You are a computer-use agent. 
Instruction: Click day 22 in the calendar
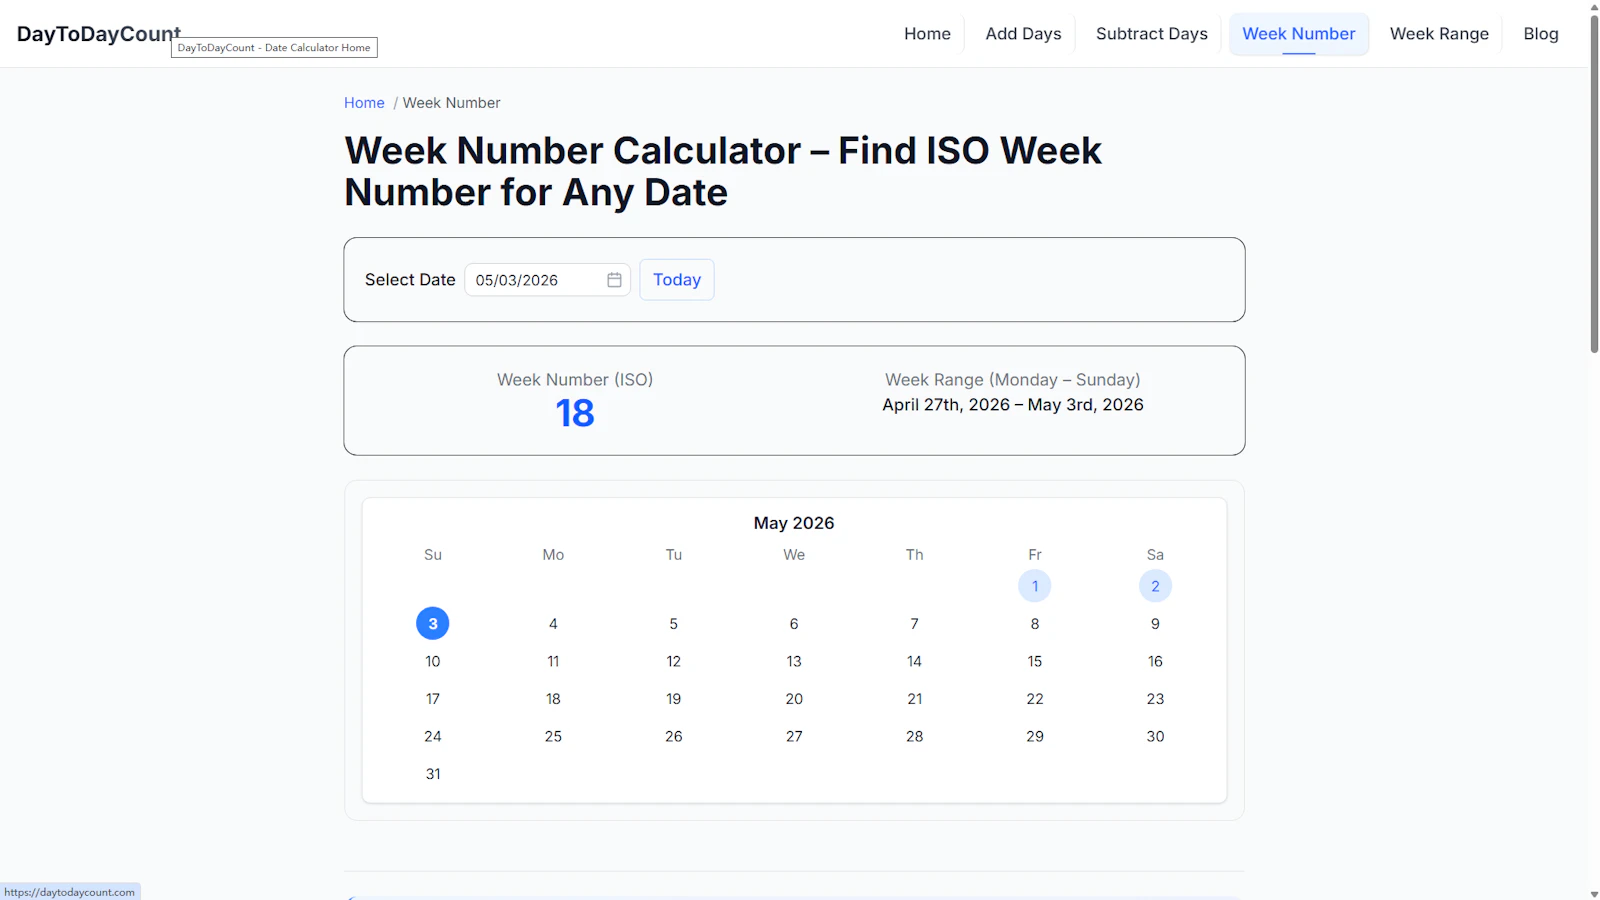tap(1034, 699)
